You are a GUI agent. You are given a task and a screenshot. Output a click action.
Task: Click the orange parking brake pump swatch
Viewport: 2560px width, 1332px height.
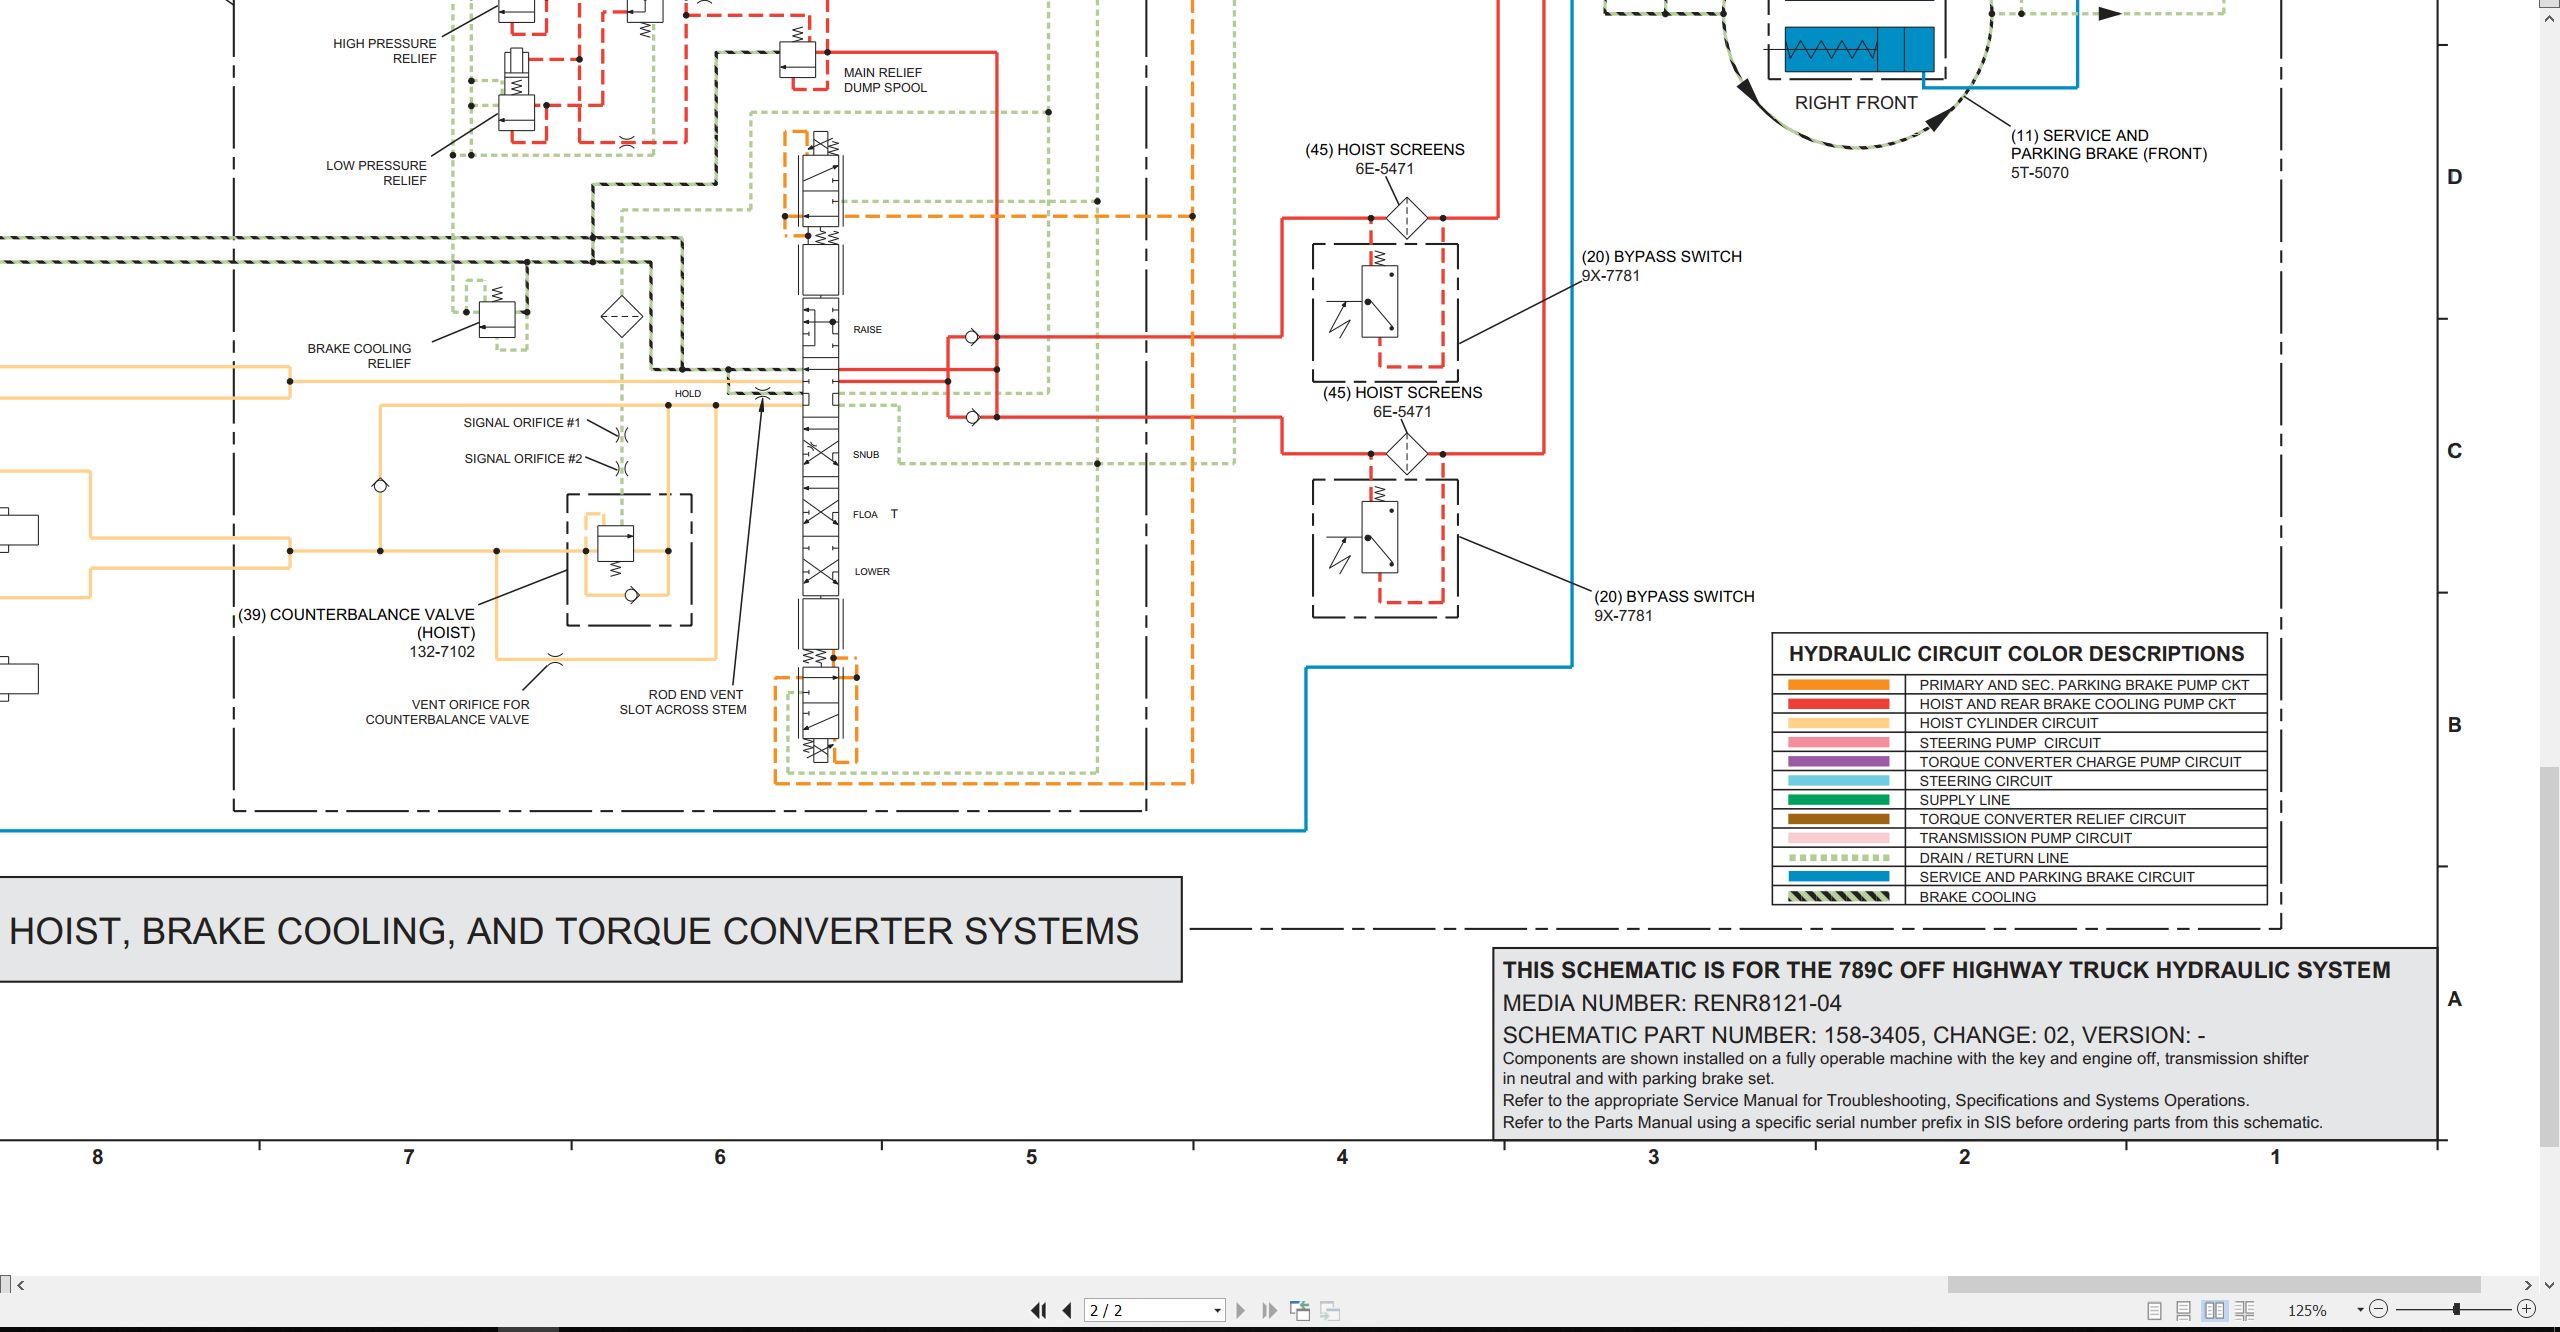1838,685
